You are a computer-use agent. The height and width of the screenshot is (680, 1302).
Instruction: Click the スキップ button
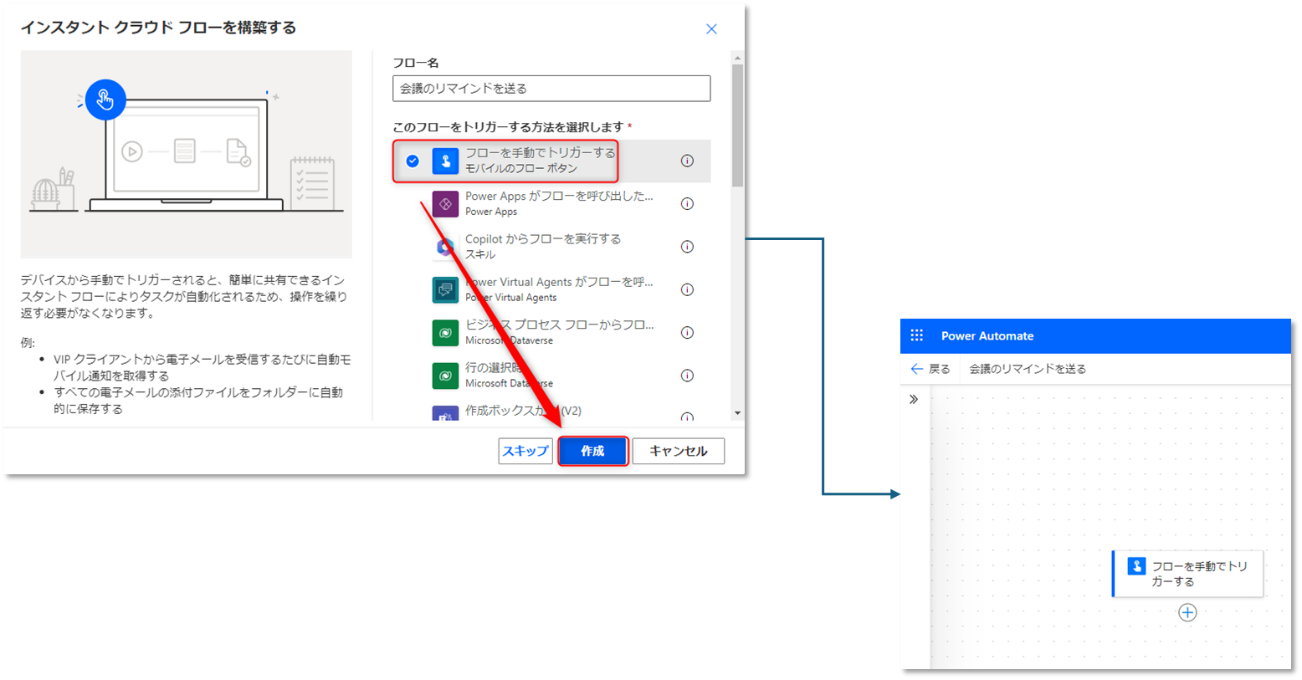click(x=526, y=451)
